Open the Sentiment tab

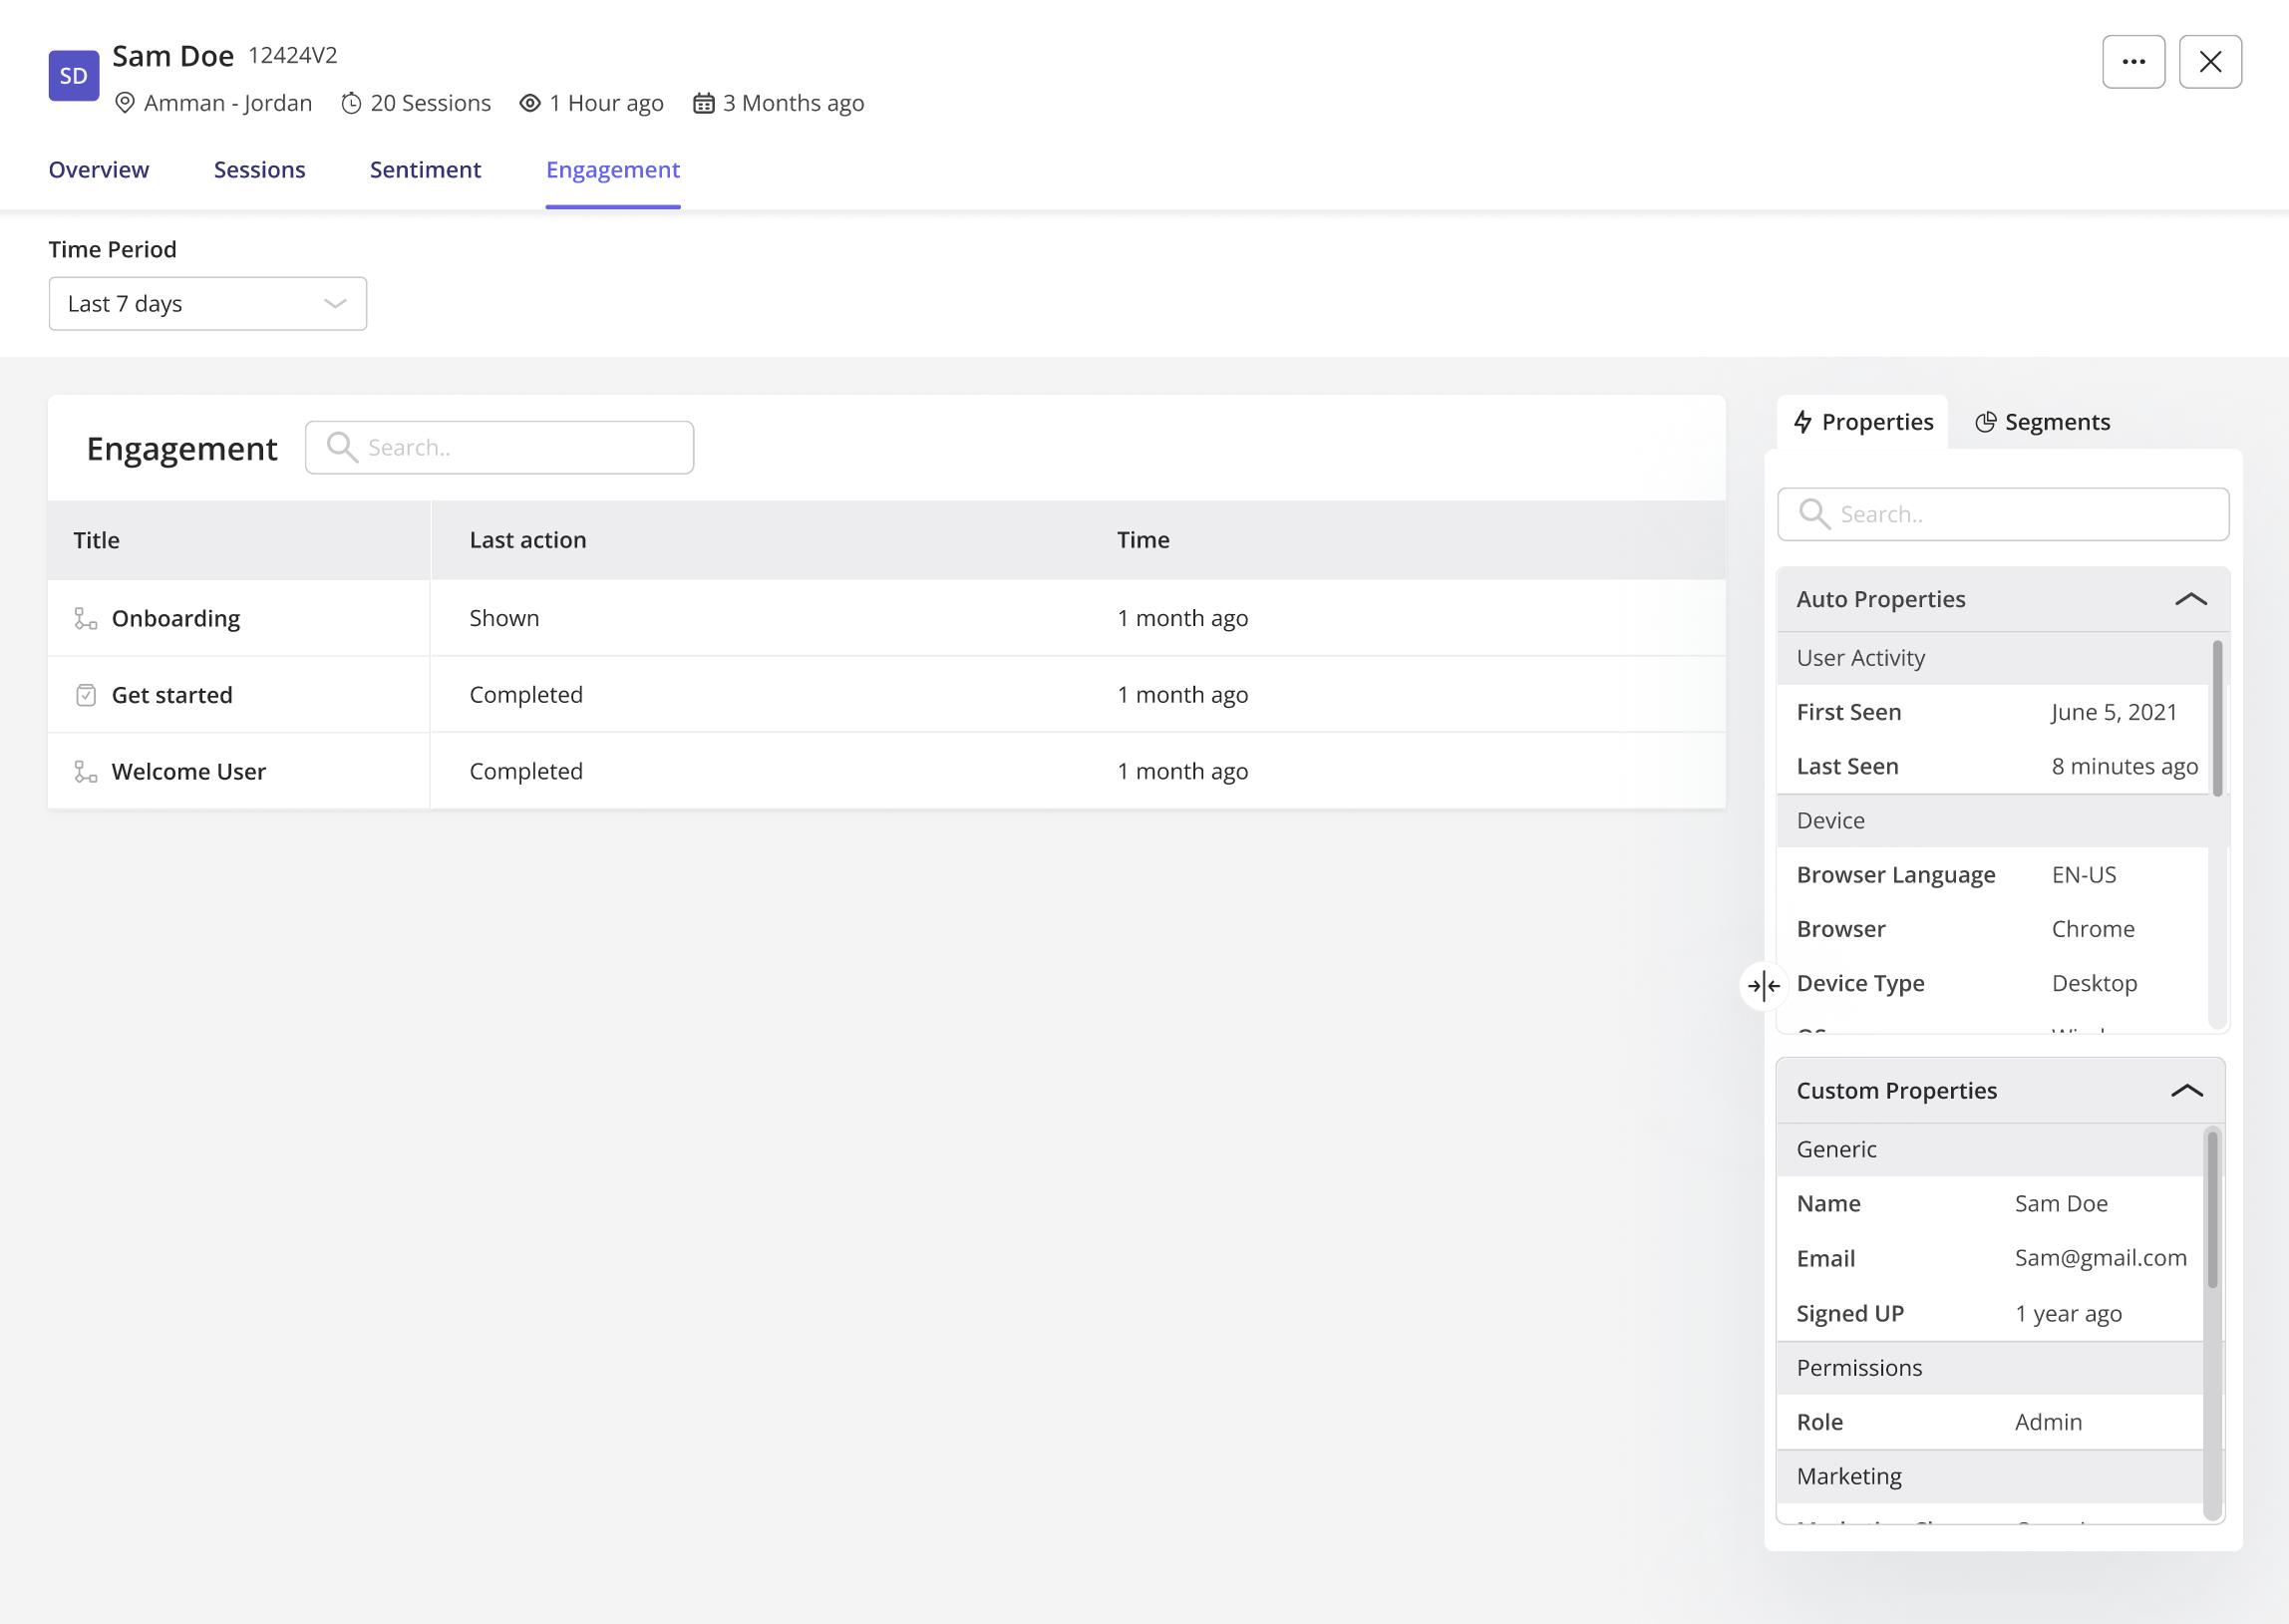click(425, 170)
